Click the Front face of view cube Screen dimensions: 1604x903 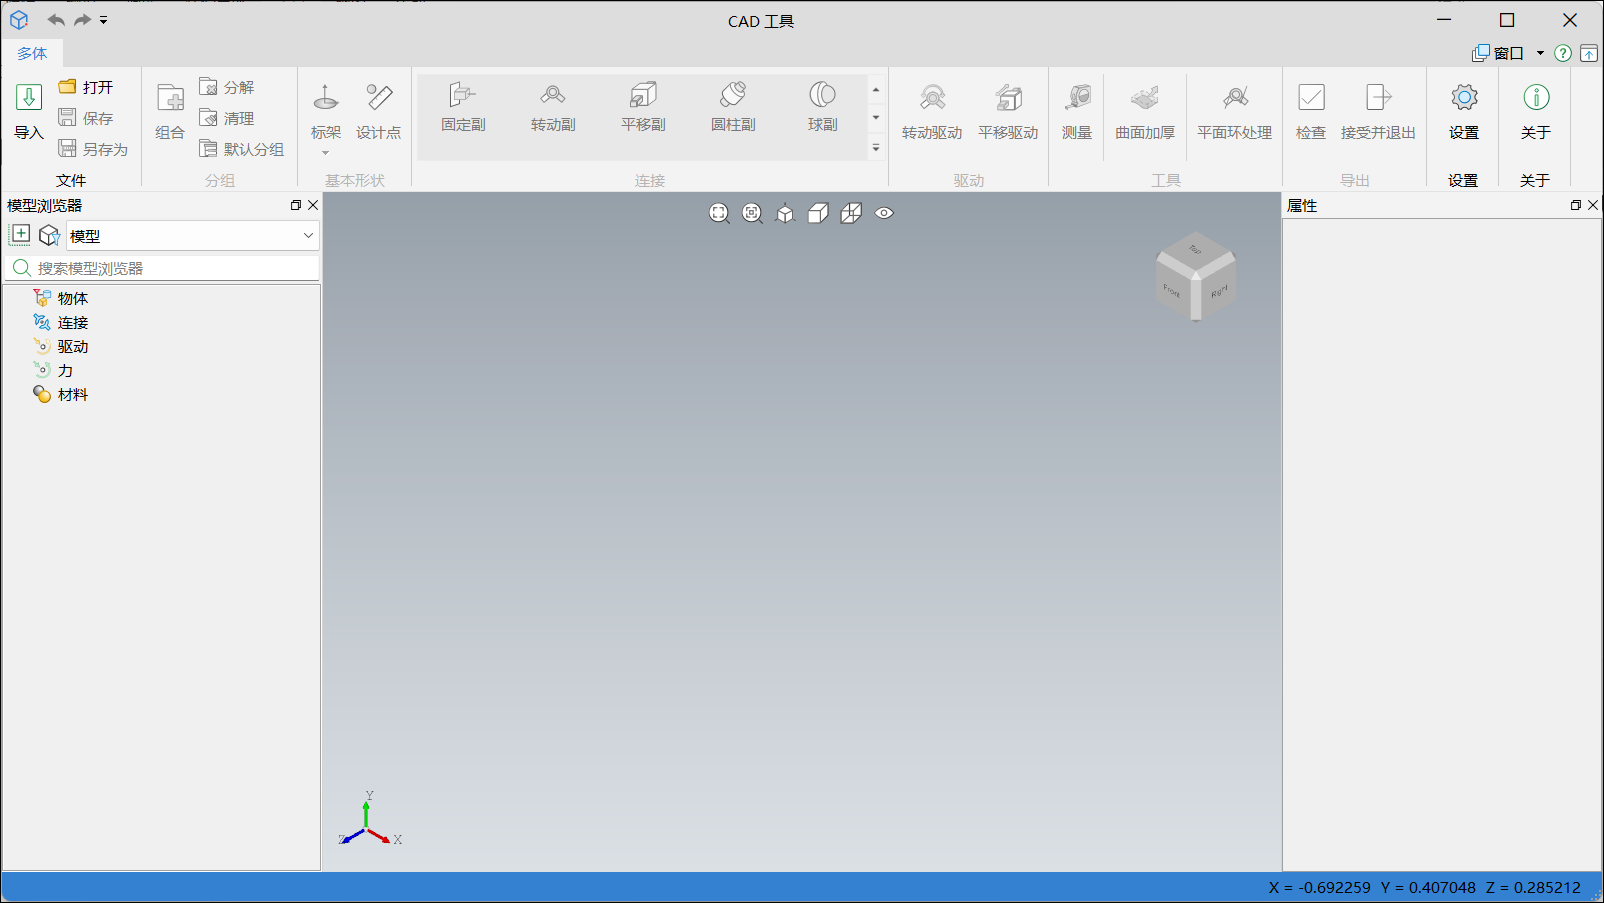1173,290
